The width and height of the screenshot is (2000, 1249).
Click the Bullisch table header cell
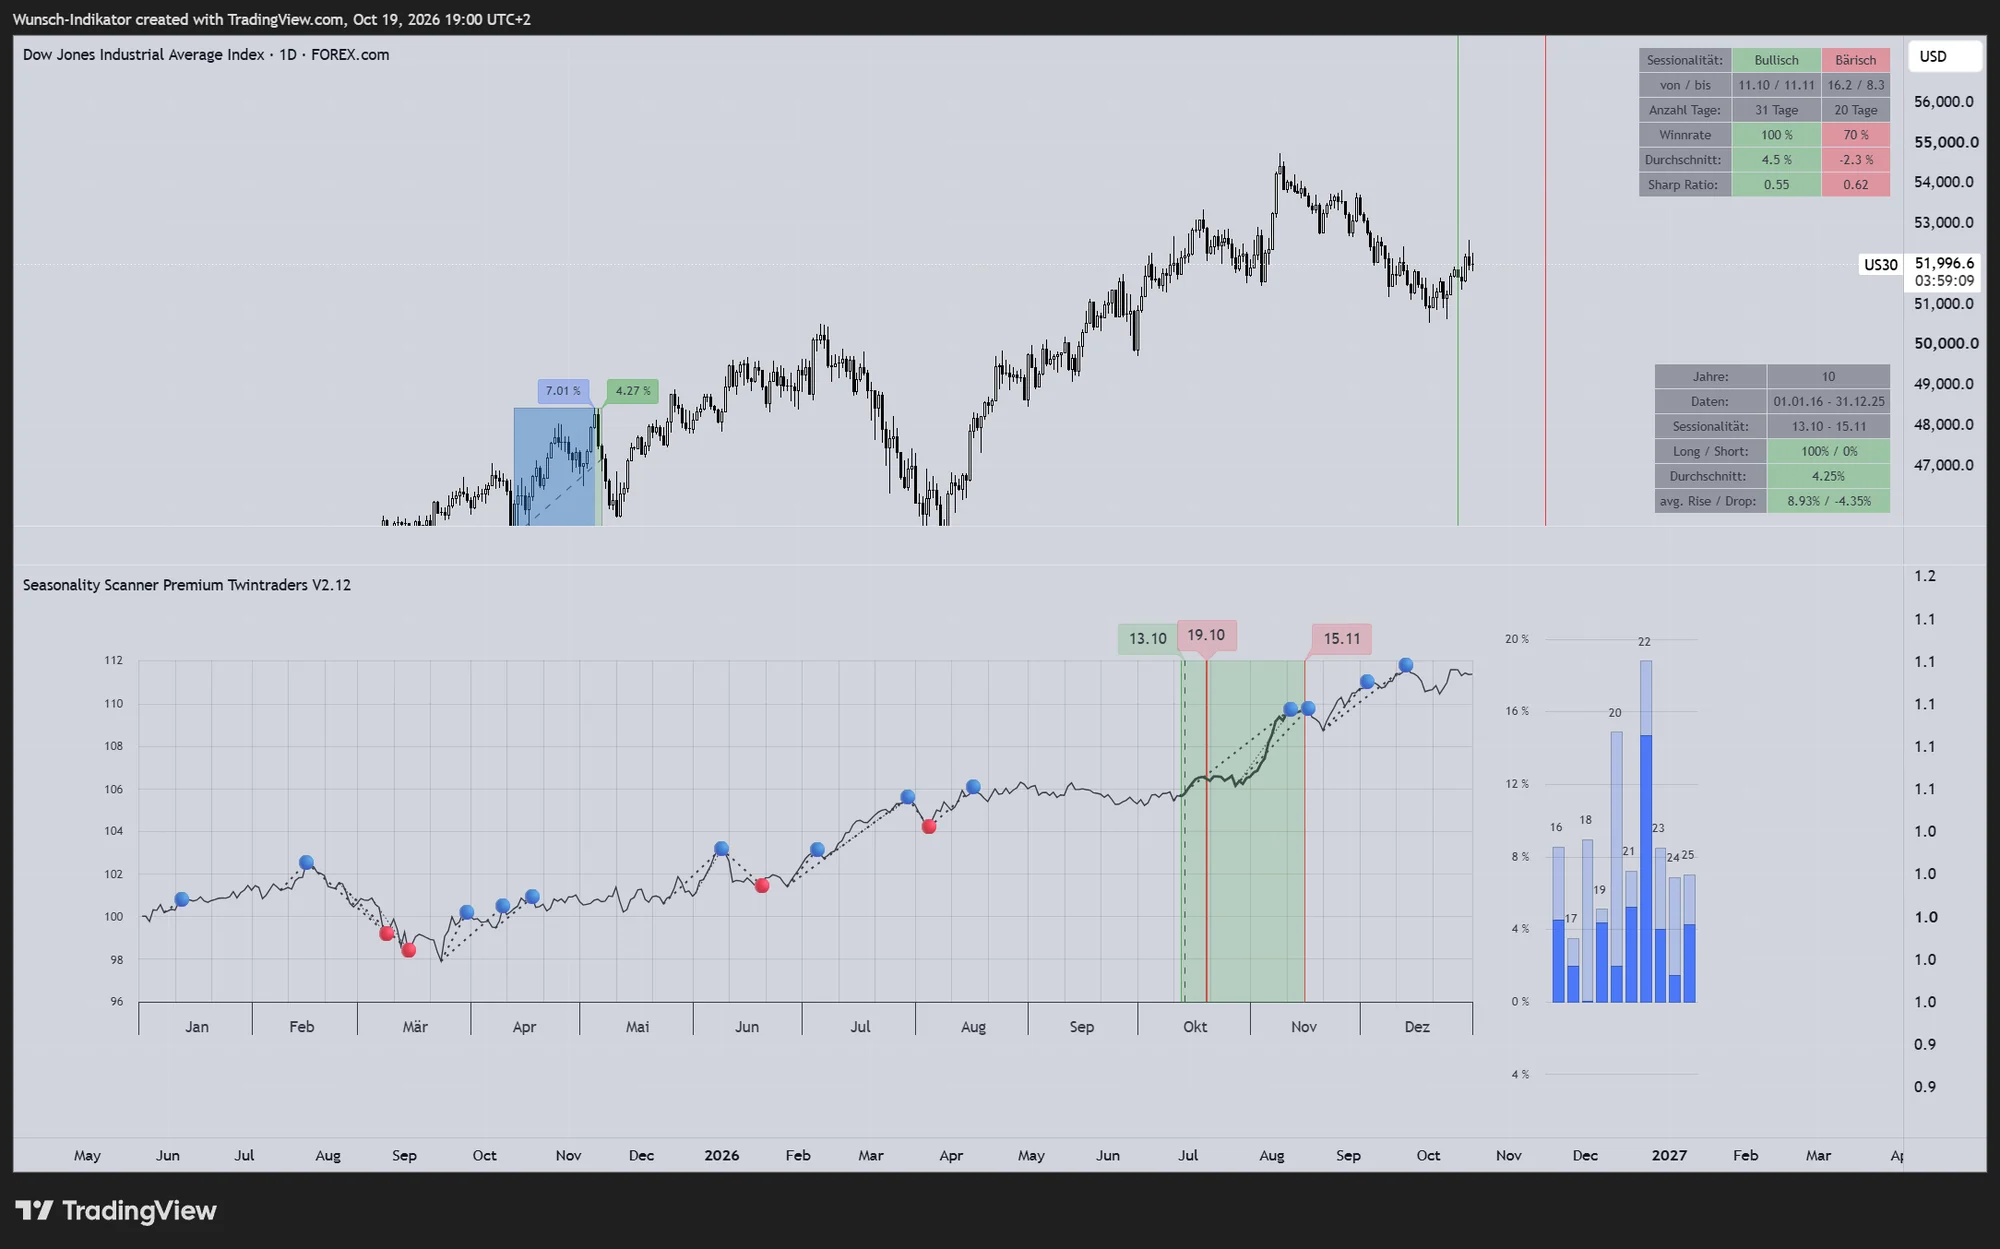[x=1776, y=60]
